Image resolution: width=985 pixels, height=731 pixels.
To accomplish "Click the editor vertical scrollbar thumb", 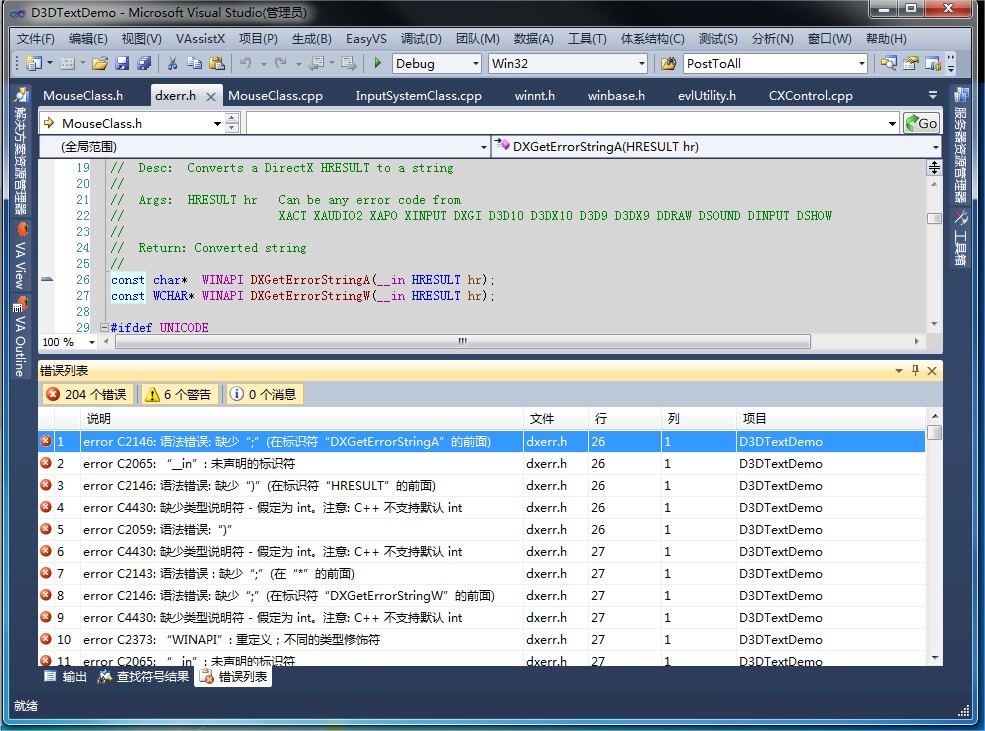I will click(934, 218).
